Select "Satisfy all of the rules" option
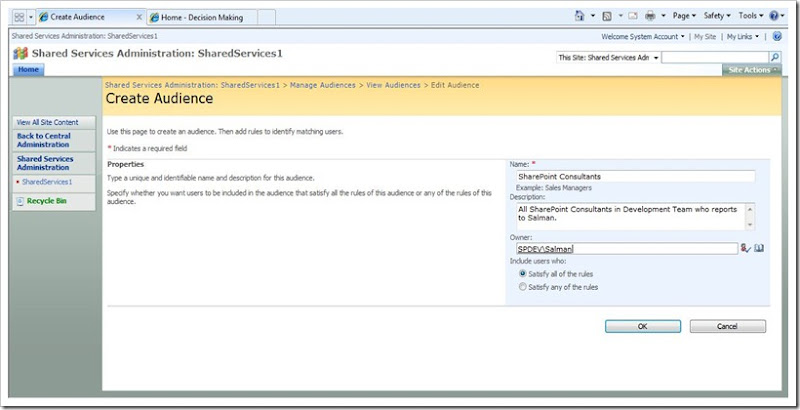 [x=522, y=273]
